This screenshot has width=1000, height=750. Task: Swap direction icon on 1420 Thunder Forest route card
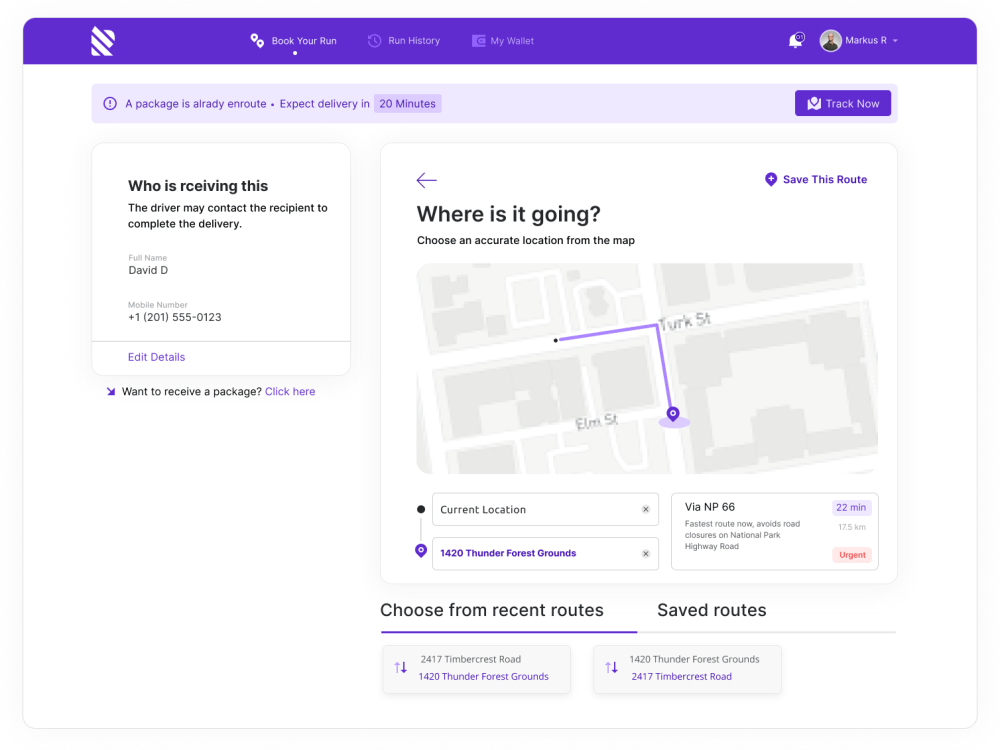click(612, 668)
